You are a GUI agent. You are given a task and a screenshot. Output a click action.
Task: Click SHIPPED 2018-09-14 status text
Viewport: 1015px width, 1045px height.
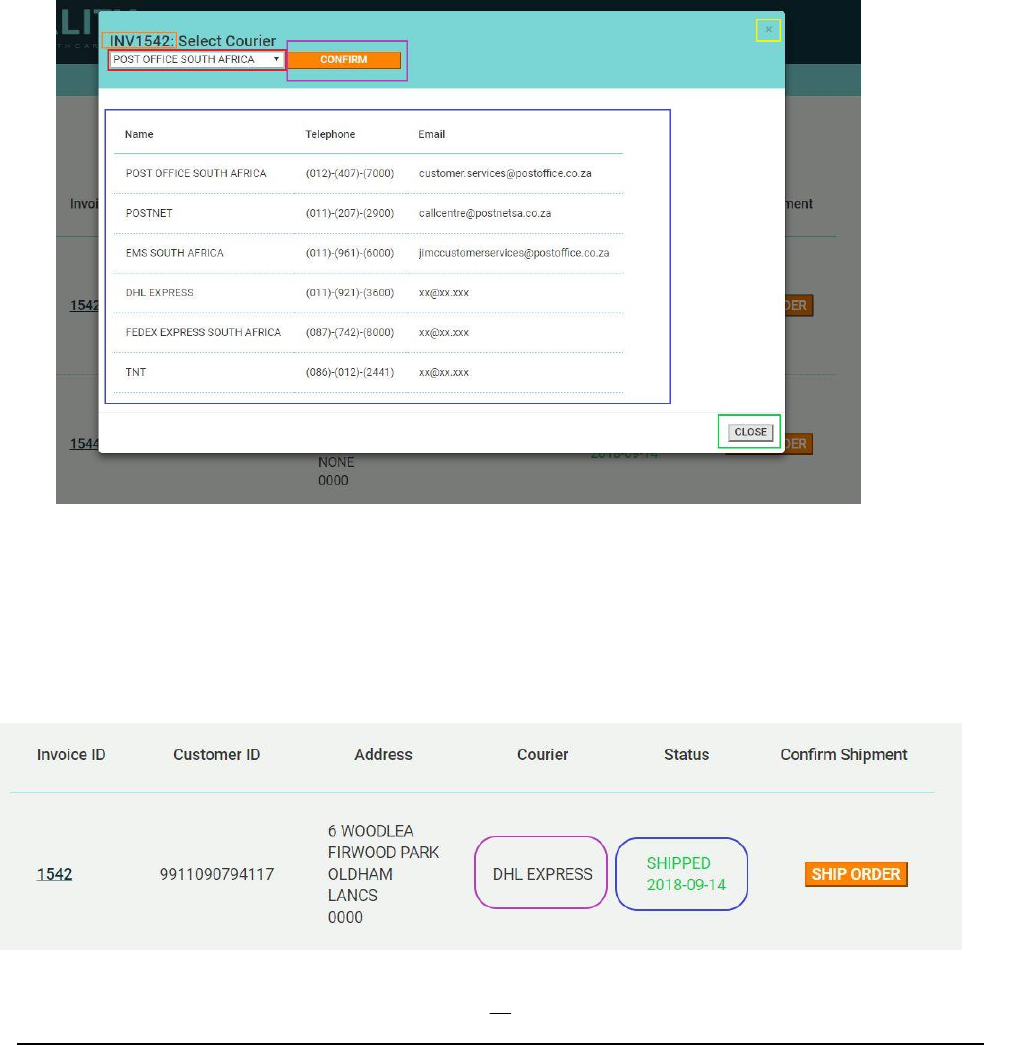pos(686,874)
